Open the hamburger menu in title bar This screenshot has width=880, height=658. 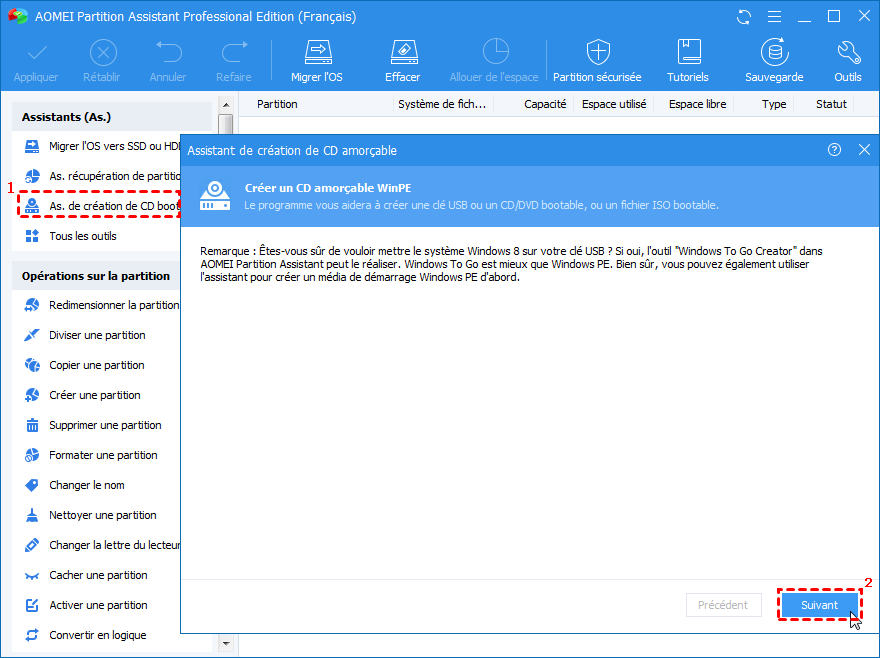click(774, 17)
